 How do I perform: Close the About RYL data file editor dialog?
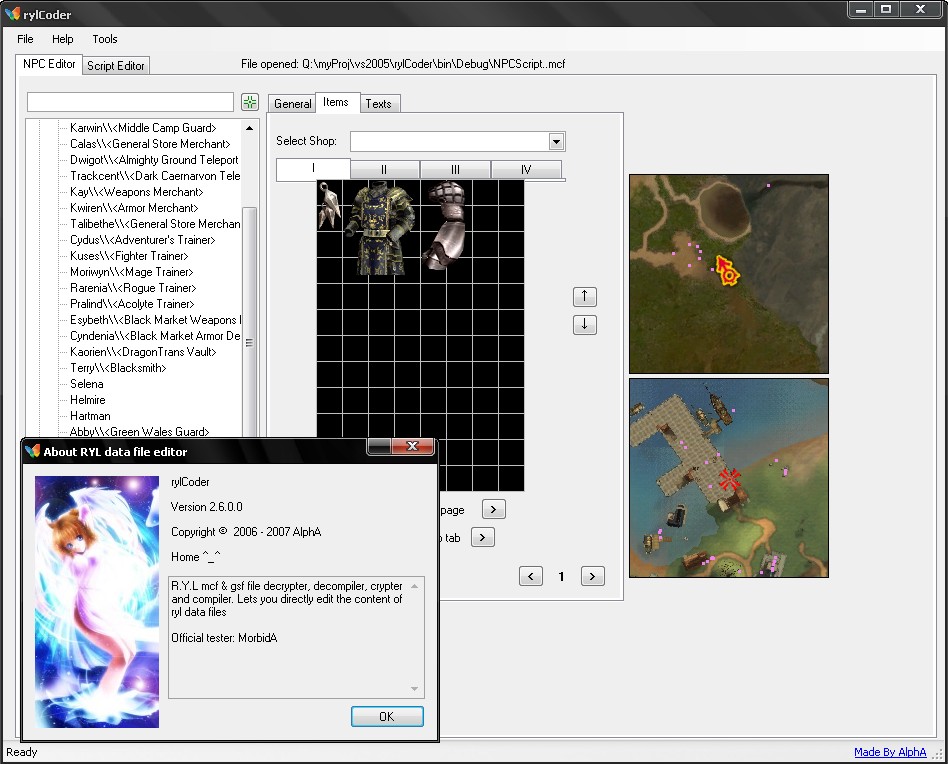[412, 448]
